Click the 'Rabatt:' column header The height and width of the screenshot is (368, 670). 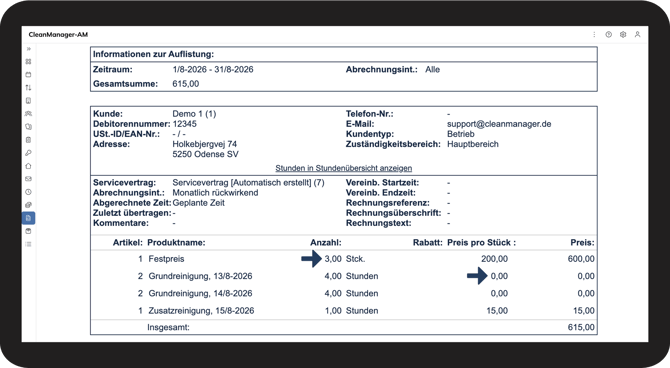tap(428, 243)
